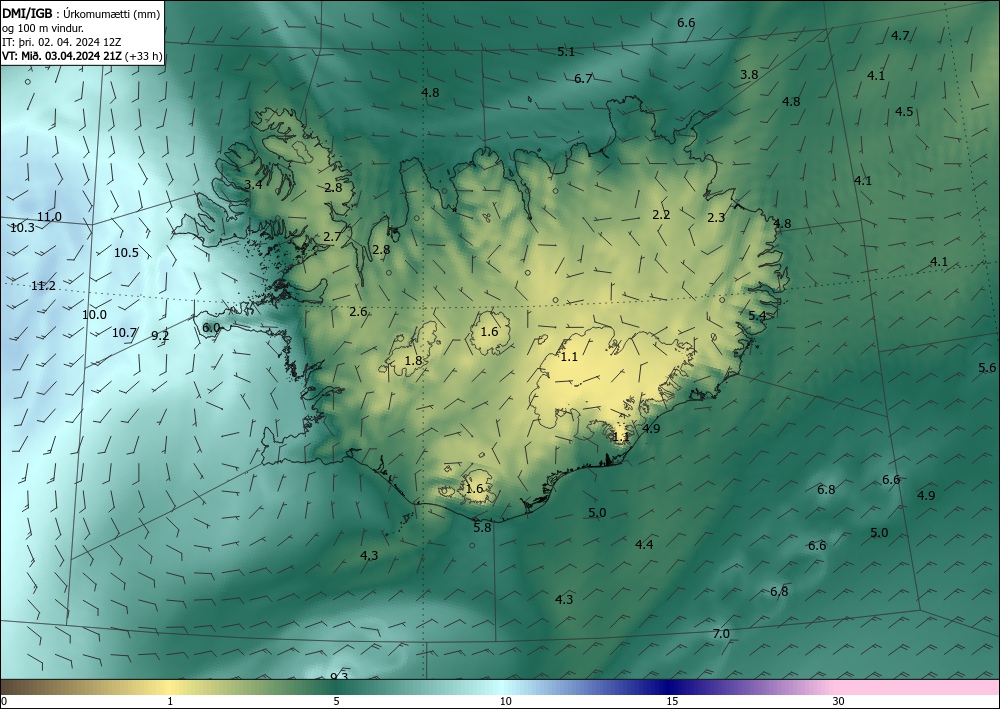Viewport: 1000px width, 709px height.
Task: Click the 2.7 value on the map
Action: pos(332,237)
